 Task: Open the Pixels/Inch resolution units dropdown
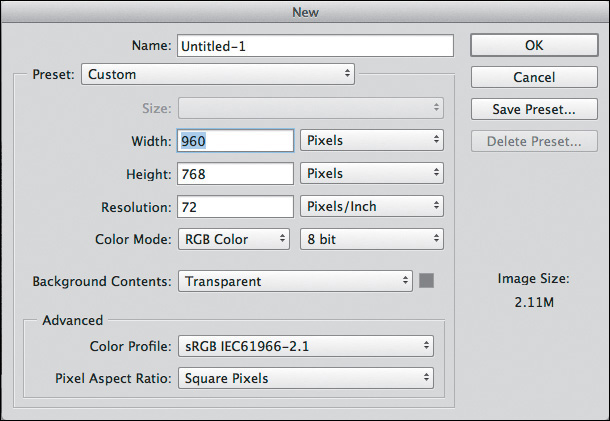coord(371,207)
